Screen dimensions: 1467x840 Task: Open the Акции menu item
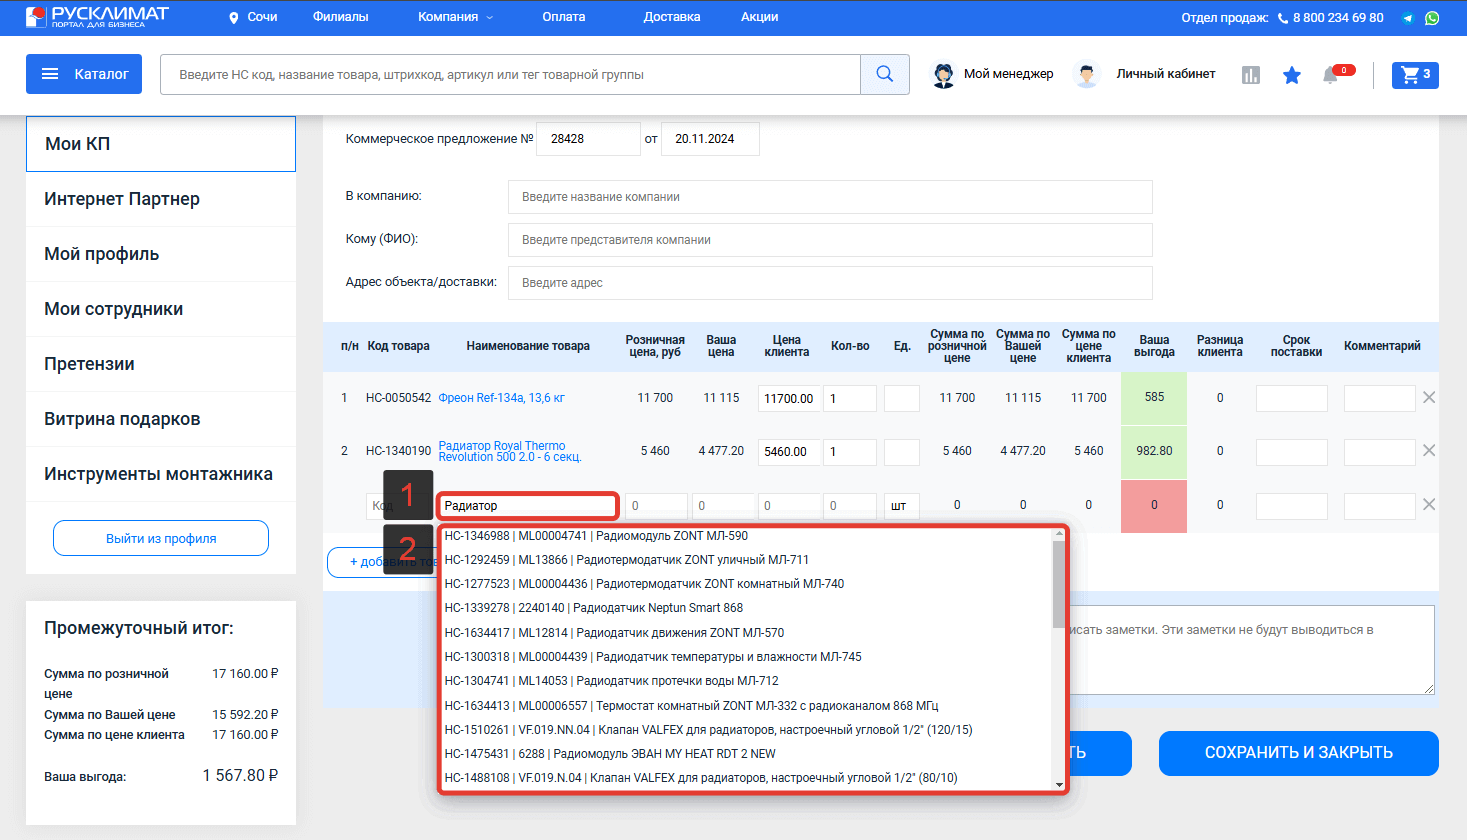point(760,17)
